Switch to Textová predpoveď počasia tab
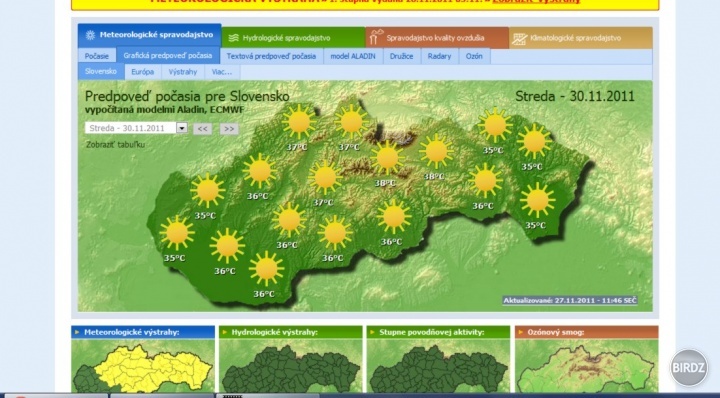The width and height of the screenshot is (720, 398). (271, 56)
